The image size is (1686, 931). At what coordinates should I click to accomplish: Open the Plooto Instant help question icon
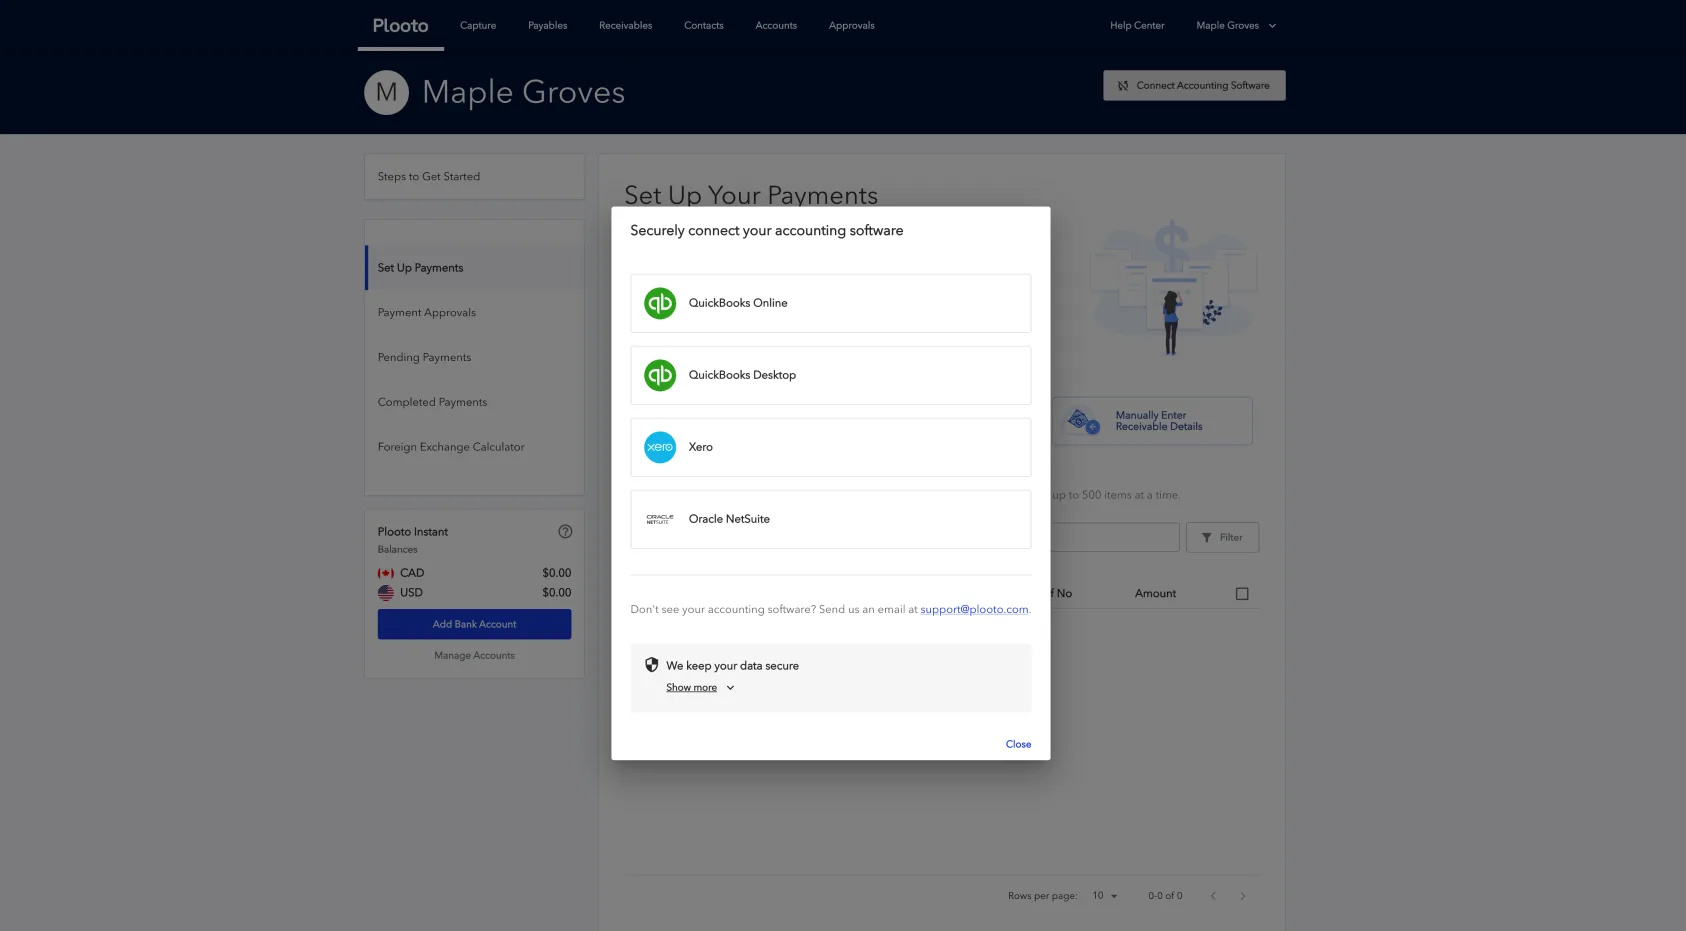point(565,532)
